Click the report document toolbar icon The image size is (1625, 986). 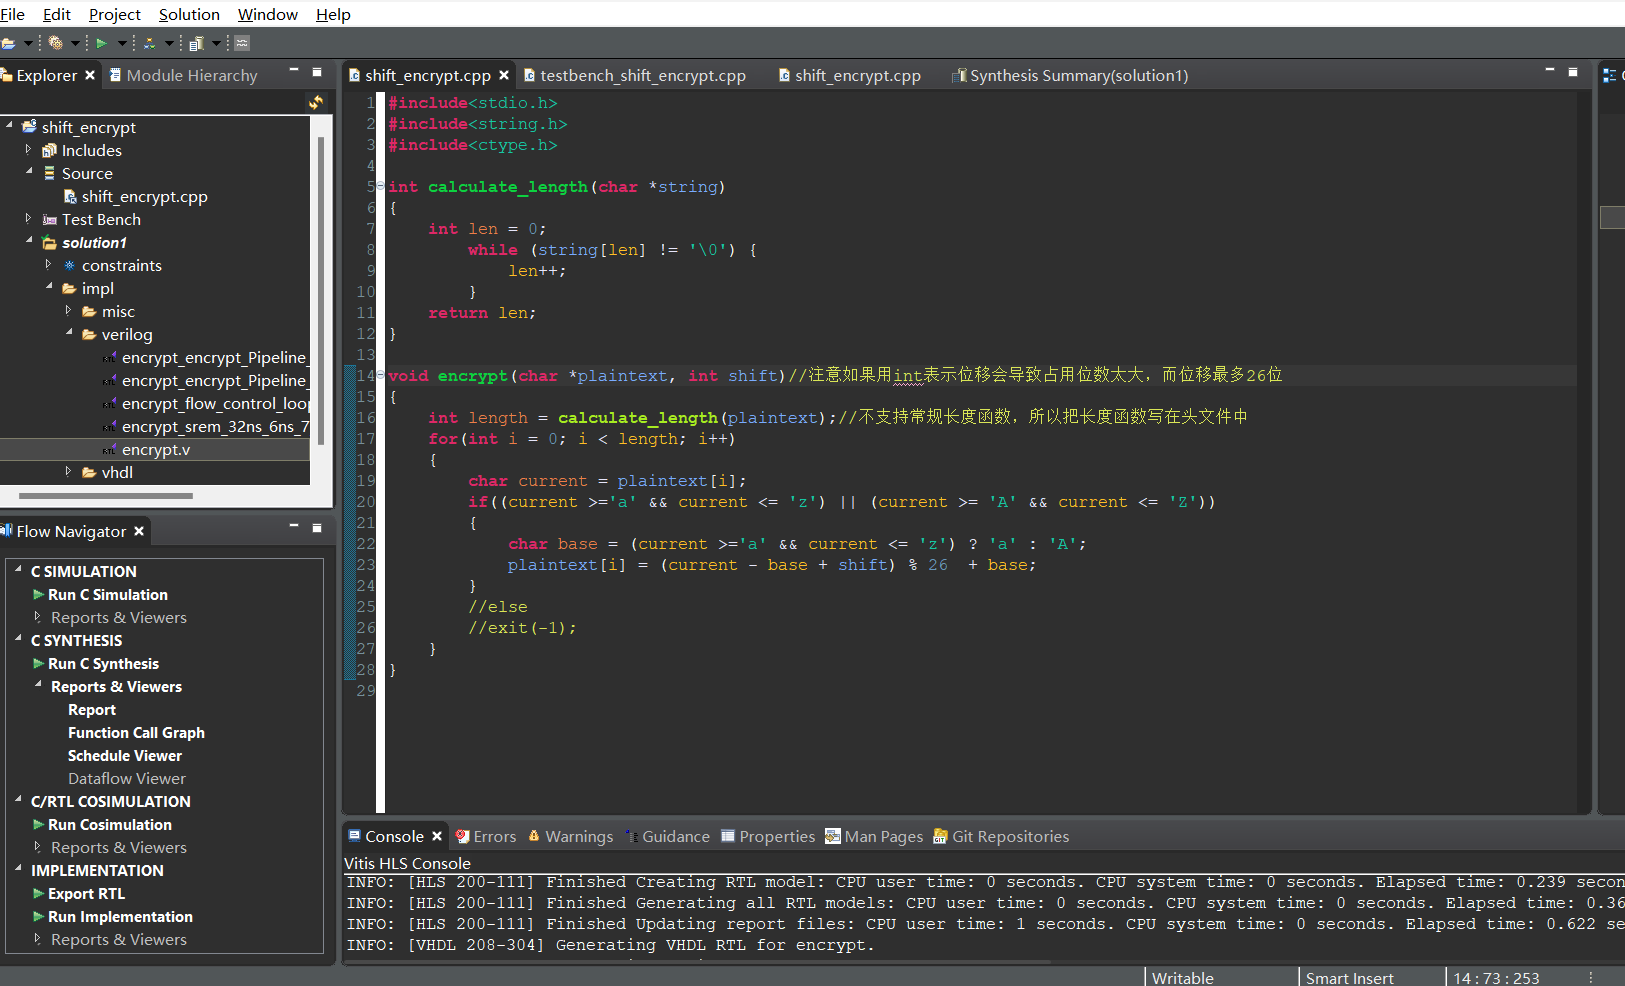click(196, 43)
